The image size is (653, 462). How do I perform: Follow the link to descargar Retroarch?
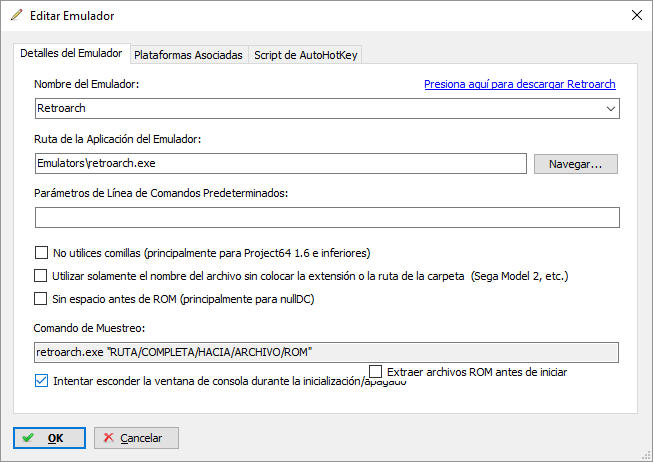click(x=520, y=84)
